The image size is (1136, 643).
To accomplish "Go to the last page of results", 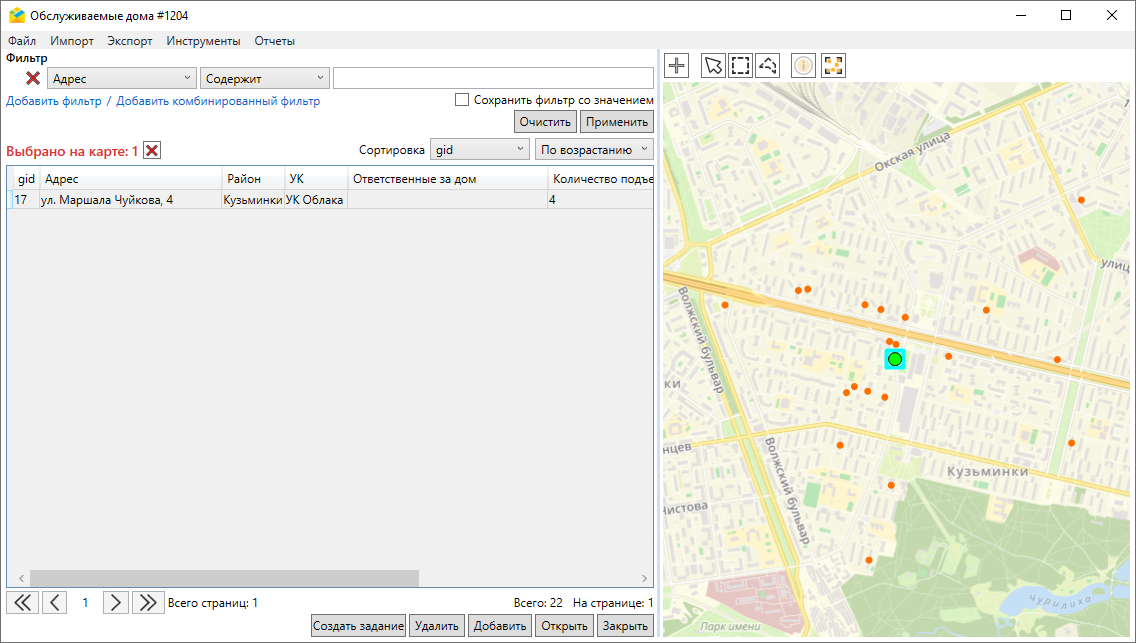I will 148,602.
